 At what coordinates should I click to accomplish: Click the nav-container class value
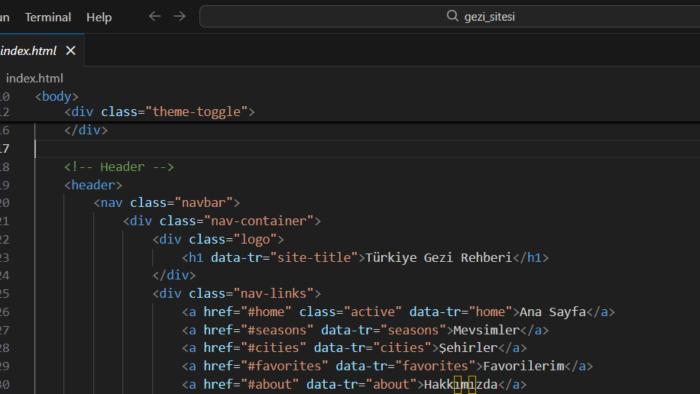pos(259,221)
